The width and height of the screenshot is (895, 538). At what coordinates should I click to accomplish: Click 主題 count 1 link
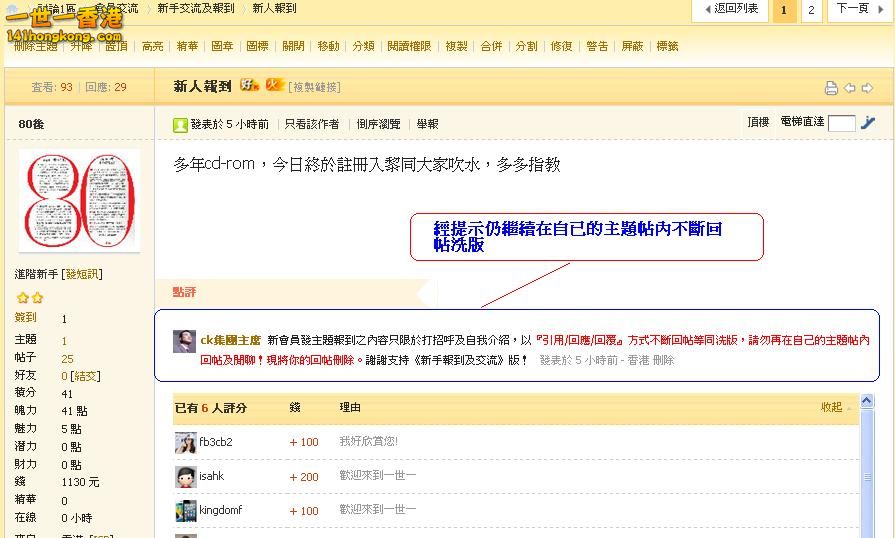pos(64,341)
